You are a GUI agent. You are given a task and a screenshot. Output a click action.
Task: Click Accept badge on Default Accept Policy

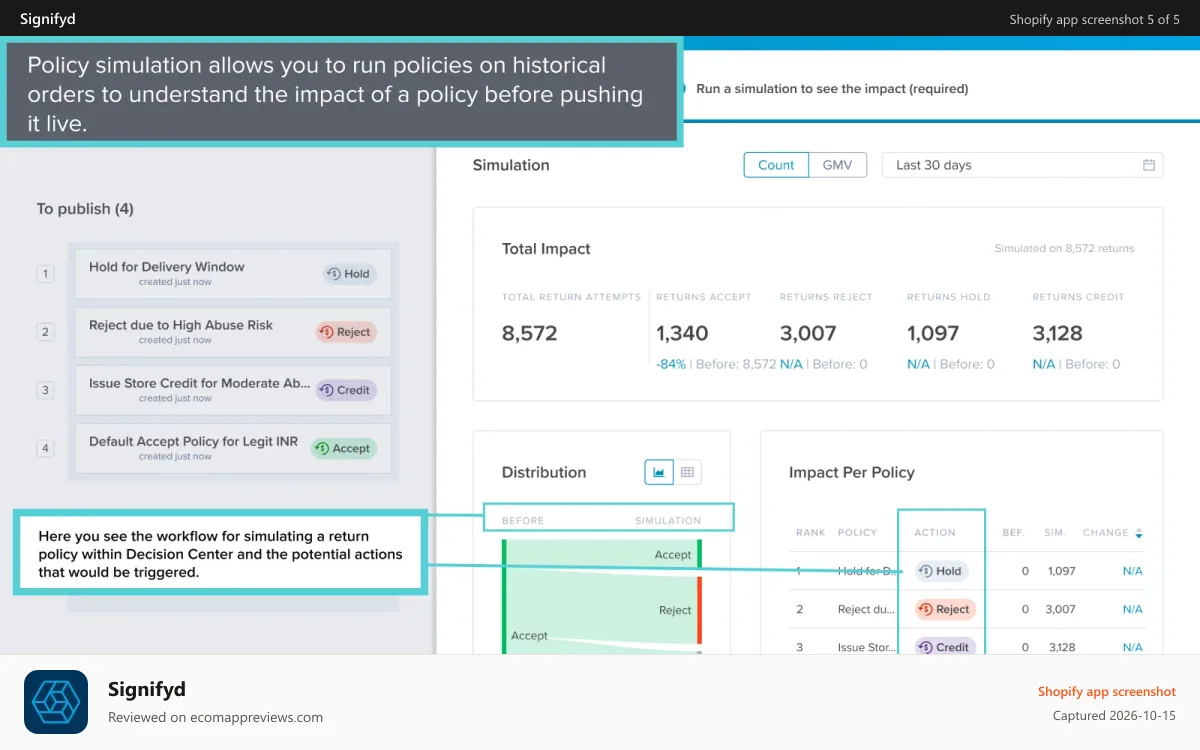343,448
